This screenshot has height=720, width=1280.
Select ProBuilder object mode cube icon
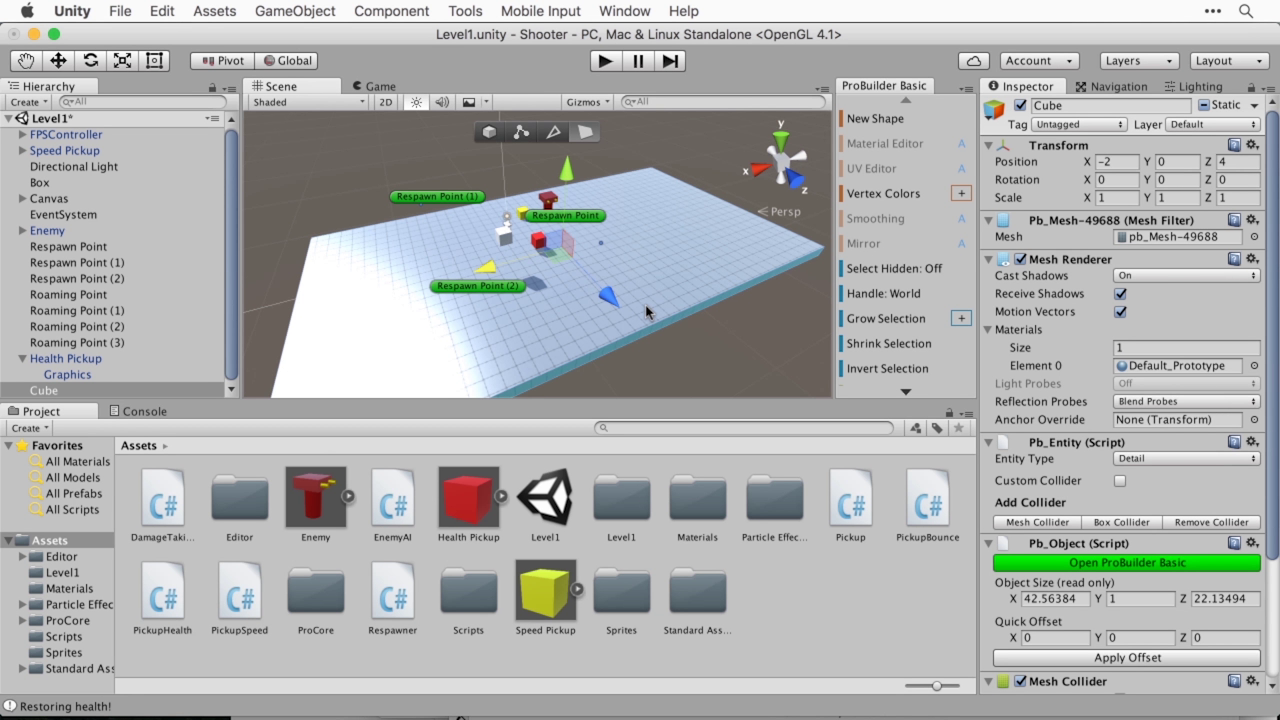pyautogui.click(x=489, y=132)
